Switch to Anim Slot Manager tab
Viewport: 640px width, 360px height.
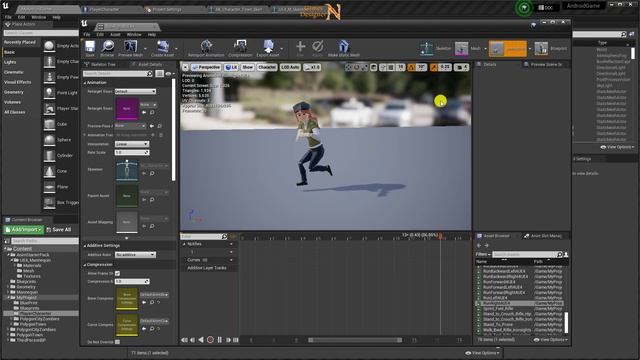point(543,236)
